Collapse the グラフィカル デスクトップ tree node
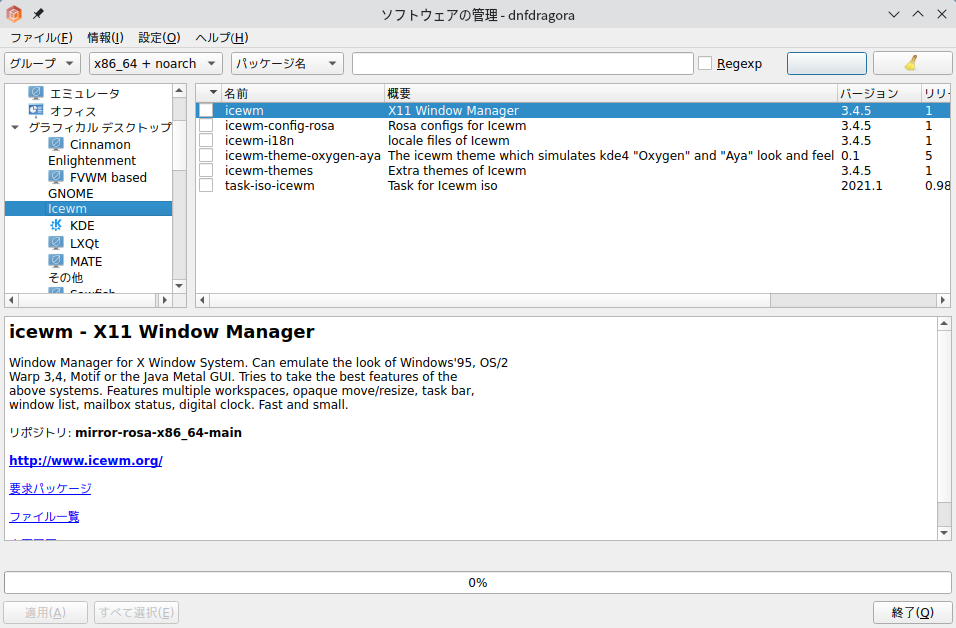 point(15,127)
